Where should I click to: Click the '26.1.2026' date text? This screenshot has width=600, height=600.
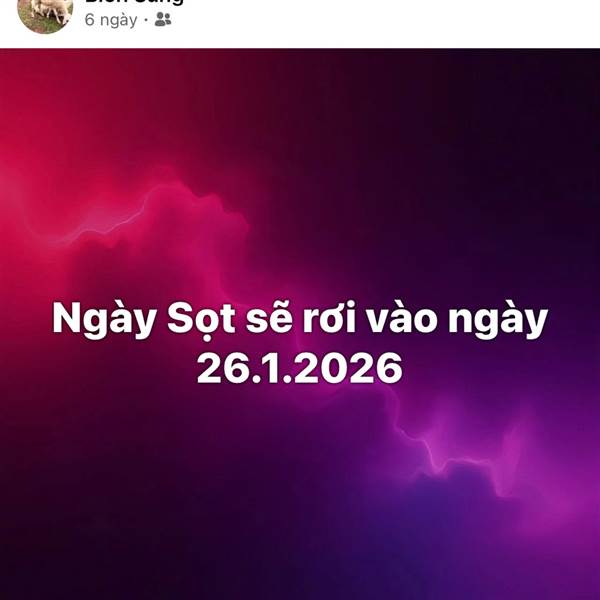click(x=300, y=368)
